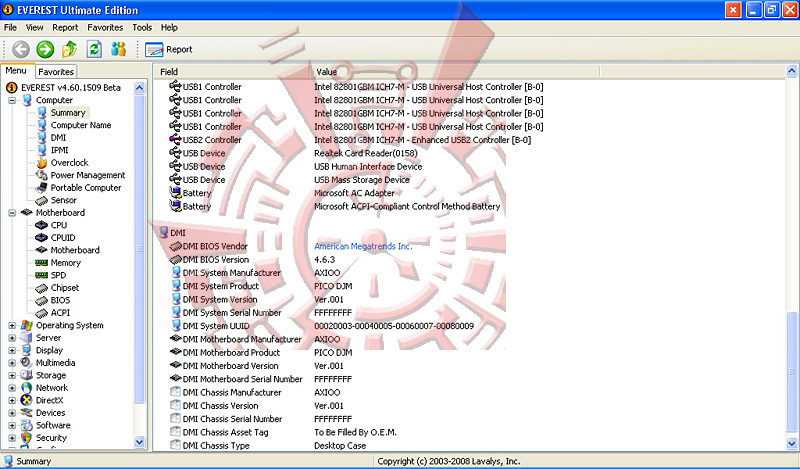The image size is (800, 469).
Task: Select the Computer Name icon in tree
Action: [42, 125]
